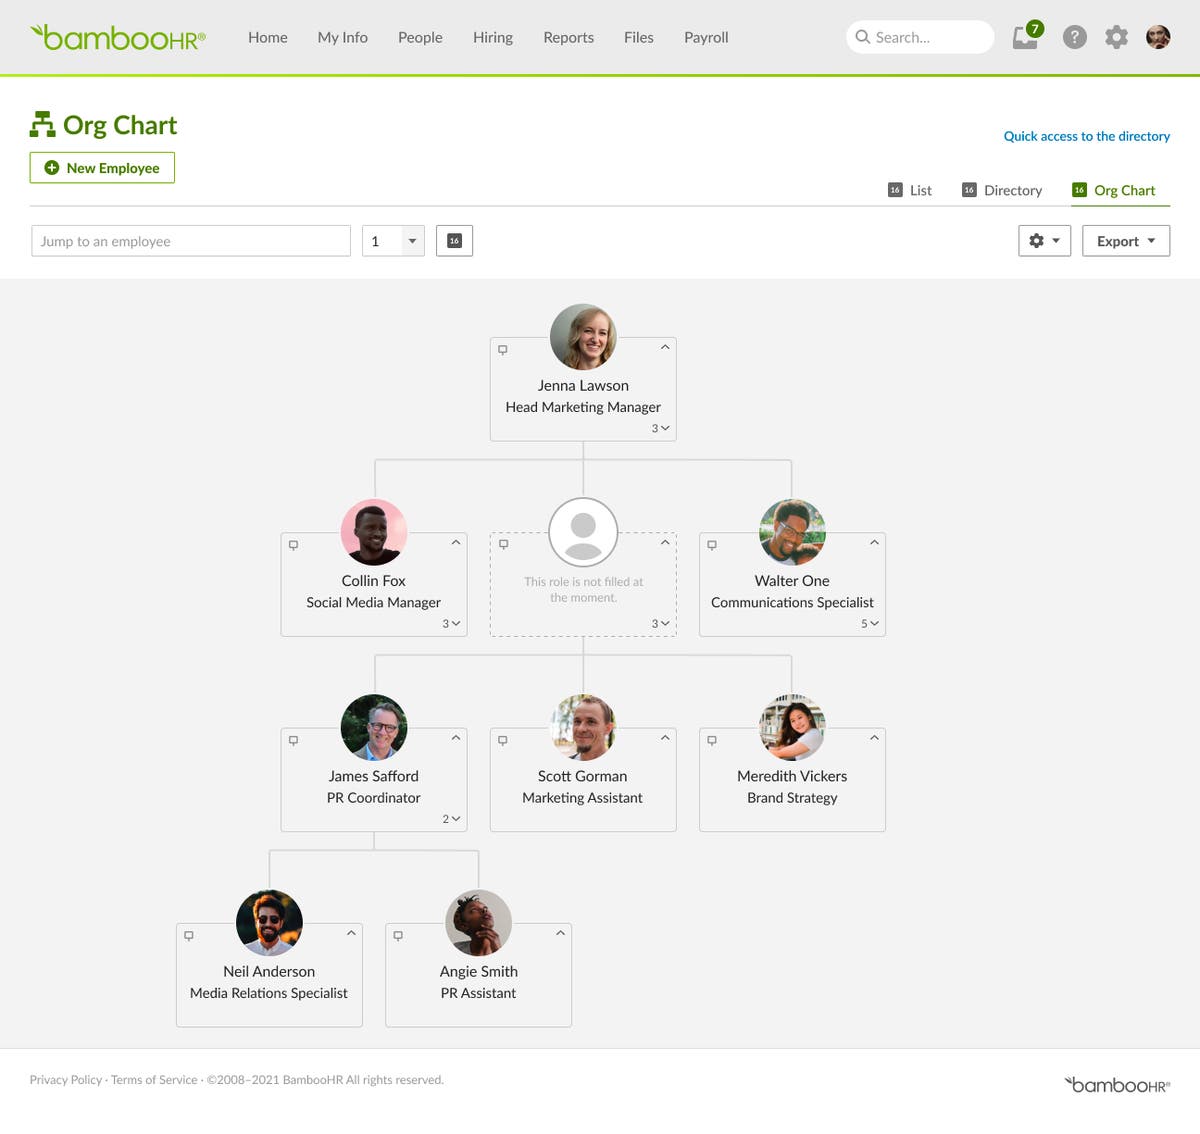This screenshot has width=1200, height=1134.
Task: Collapse Angie Smith's card chevron
Action: 560,932
